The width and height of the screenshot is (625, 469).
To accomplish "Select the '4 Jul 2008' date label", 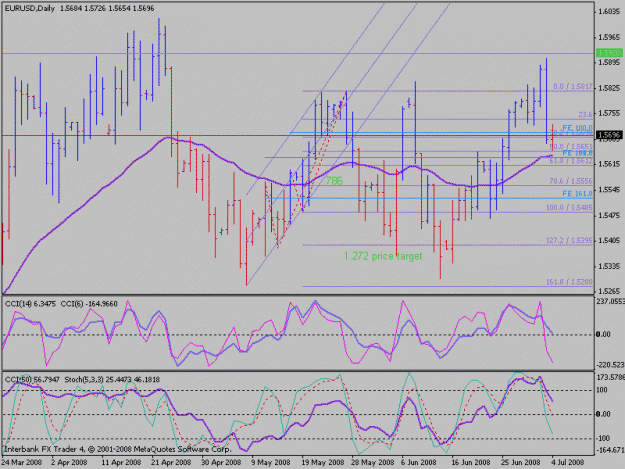I will click(x=568, y=462).
